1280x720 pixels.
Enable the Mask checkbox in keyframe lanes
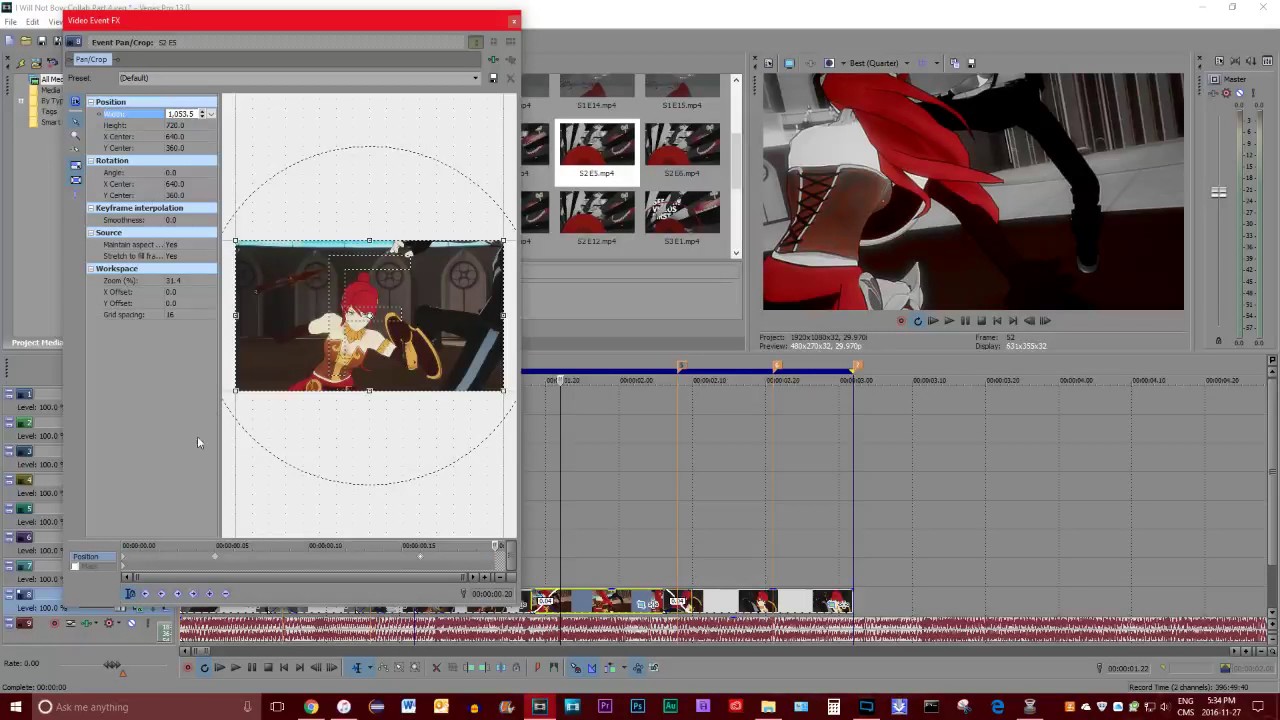(75, 567)
